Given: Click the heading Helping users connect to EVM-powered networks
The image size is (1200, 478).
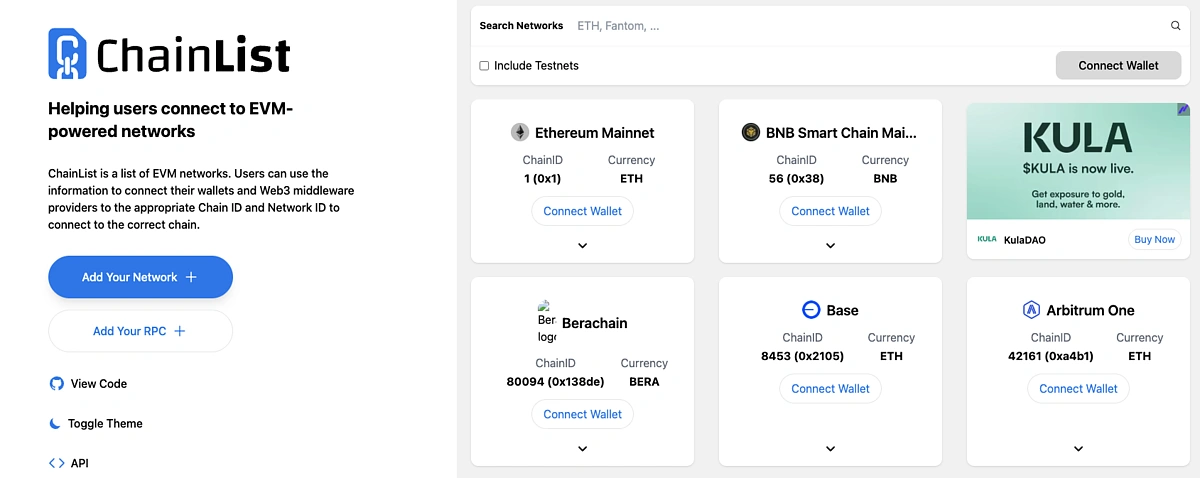Looking at the screenshot, I should point(171,120).
